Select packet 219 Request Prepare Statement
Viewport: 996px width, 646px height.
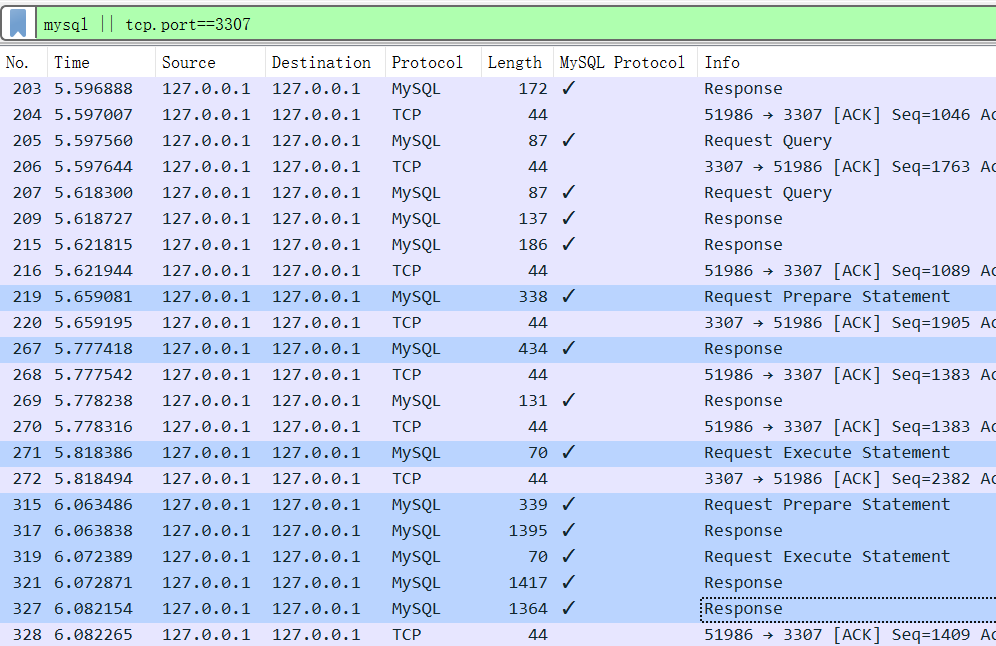point(826,297)
